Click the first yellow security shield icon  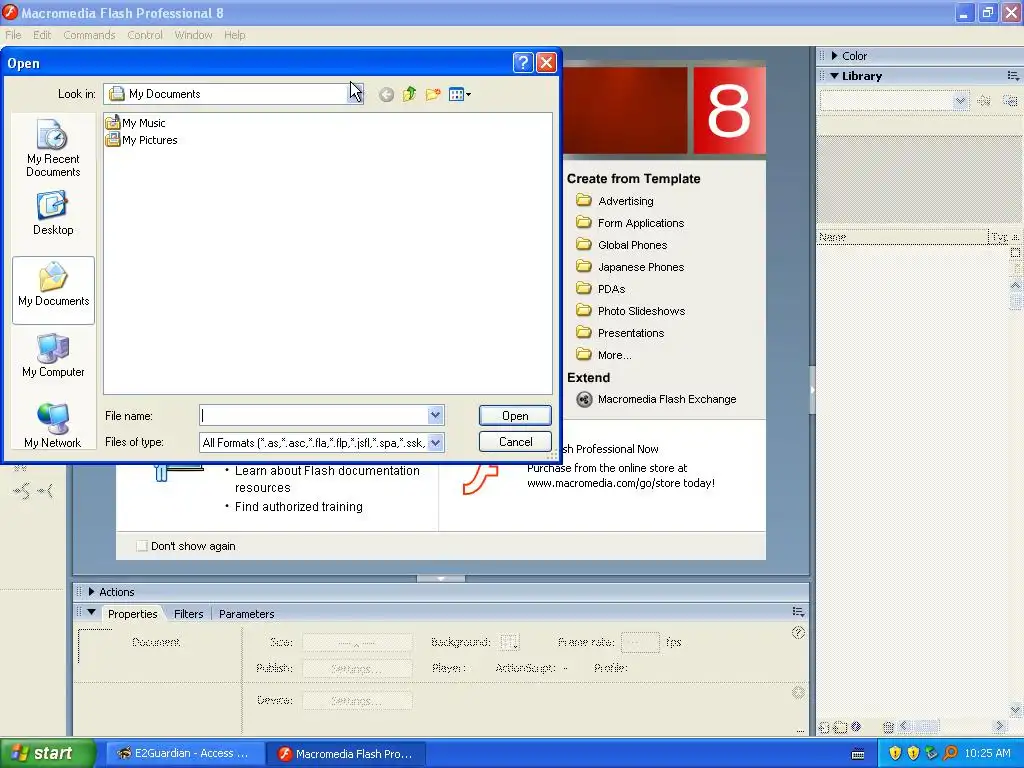point(895,754)
